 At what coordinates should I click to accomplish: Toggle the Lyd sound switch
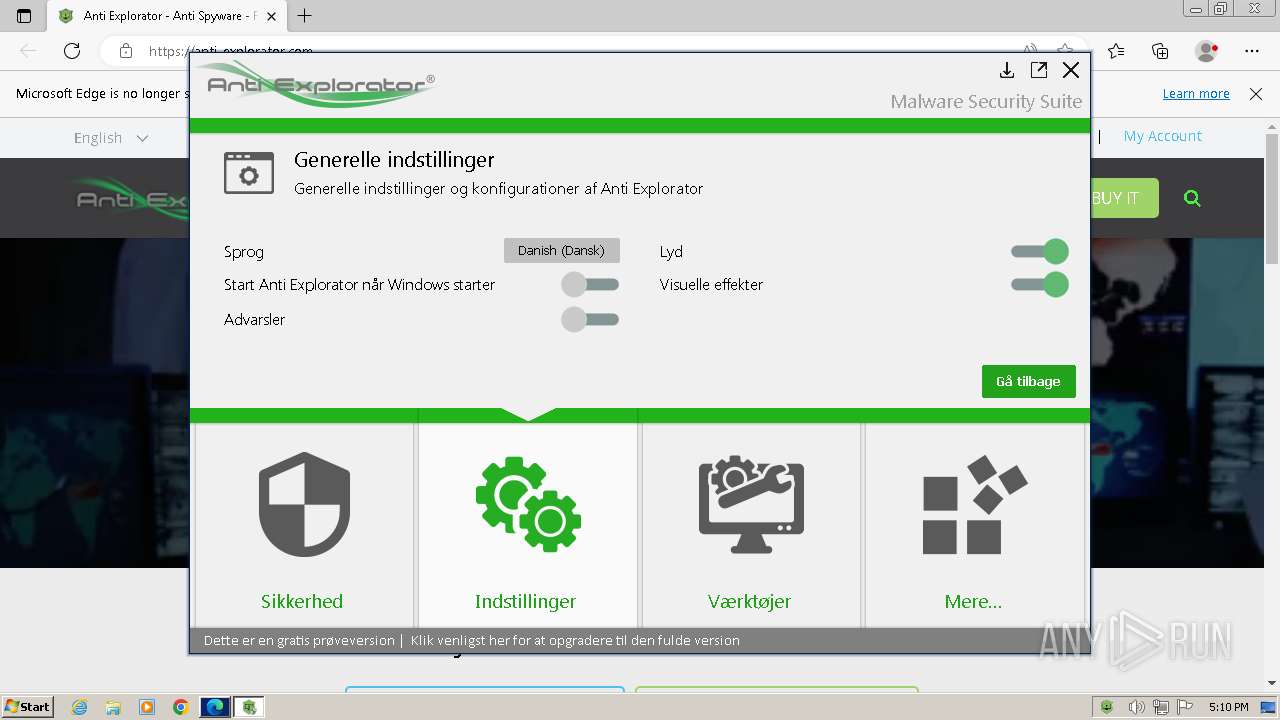click(x=1040, y=252)
